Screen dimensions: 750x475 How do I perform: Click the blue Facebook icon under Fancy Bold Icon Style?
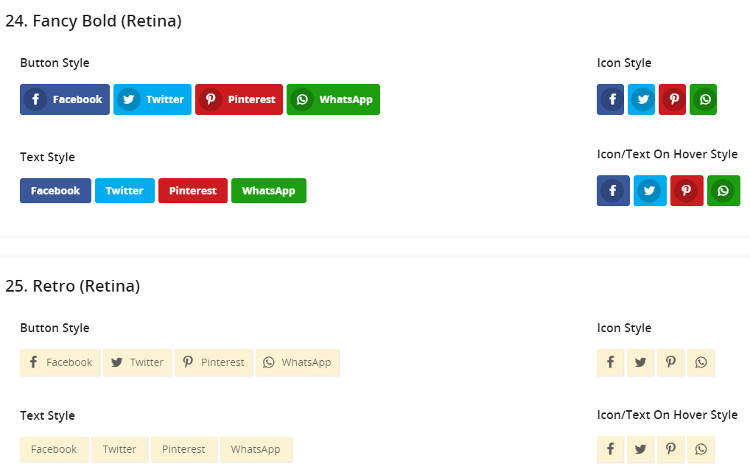610,99
